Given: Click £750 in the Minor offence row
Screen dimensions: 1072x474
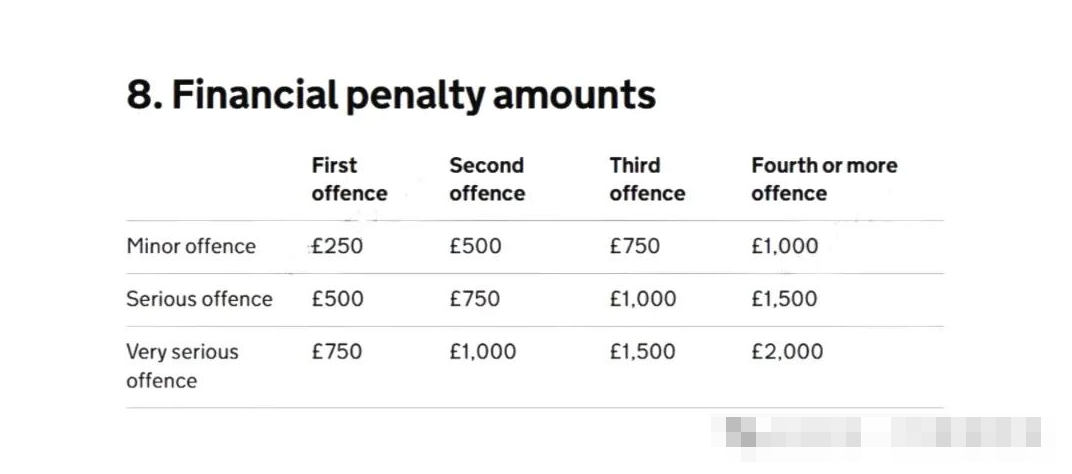Looking at the screenshot, I should (634, 246).
